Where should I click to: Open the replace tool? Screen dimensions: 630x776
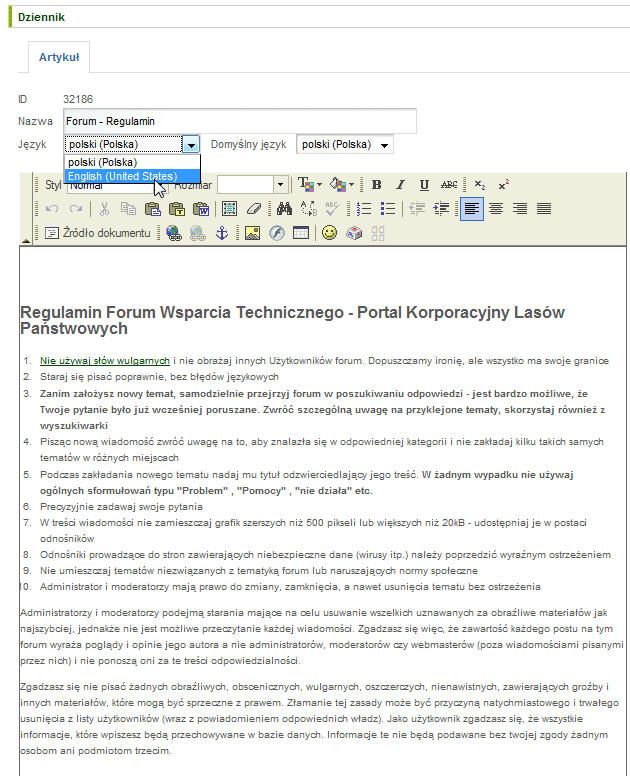click(308, 209)
